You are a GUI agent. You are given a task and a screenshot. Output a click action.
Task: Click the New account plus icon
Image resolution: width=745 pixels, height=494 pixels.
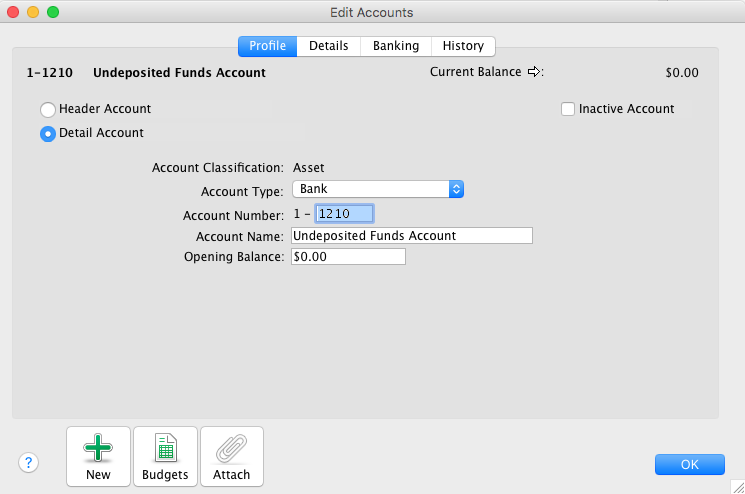pos(98,449)
